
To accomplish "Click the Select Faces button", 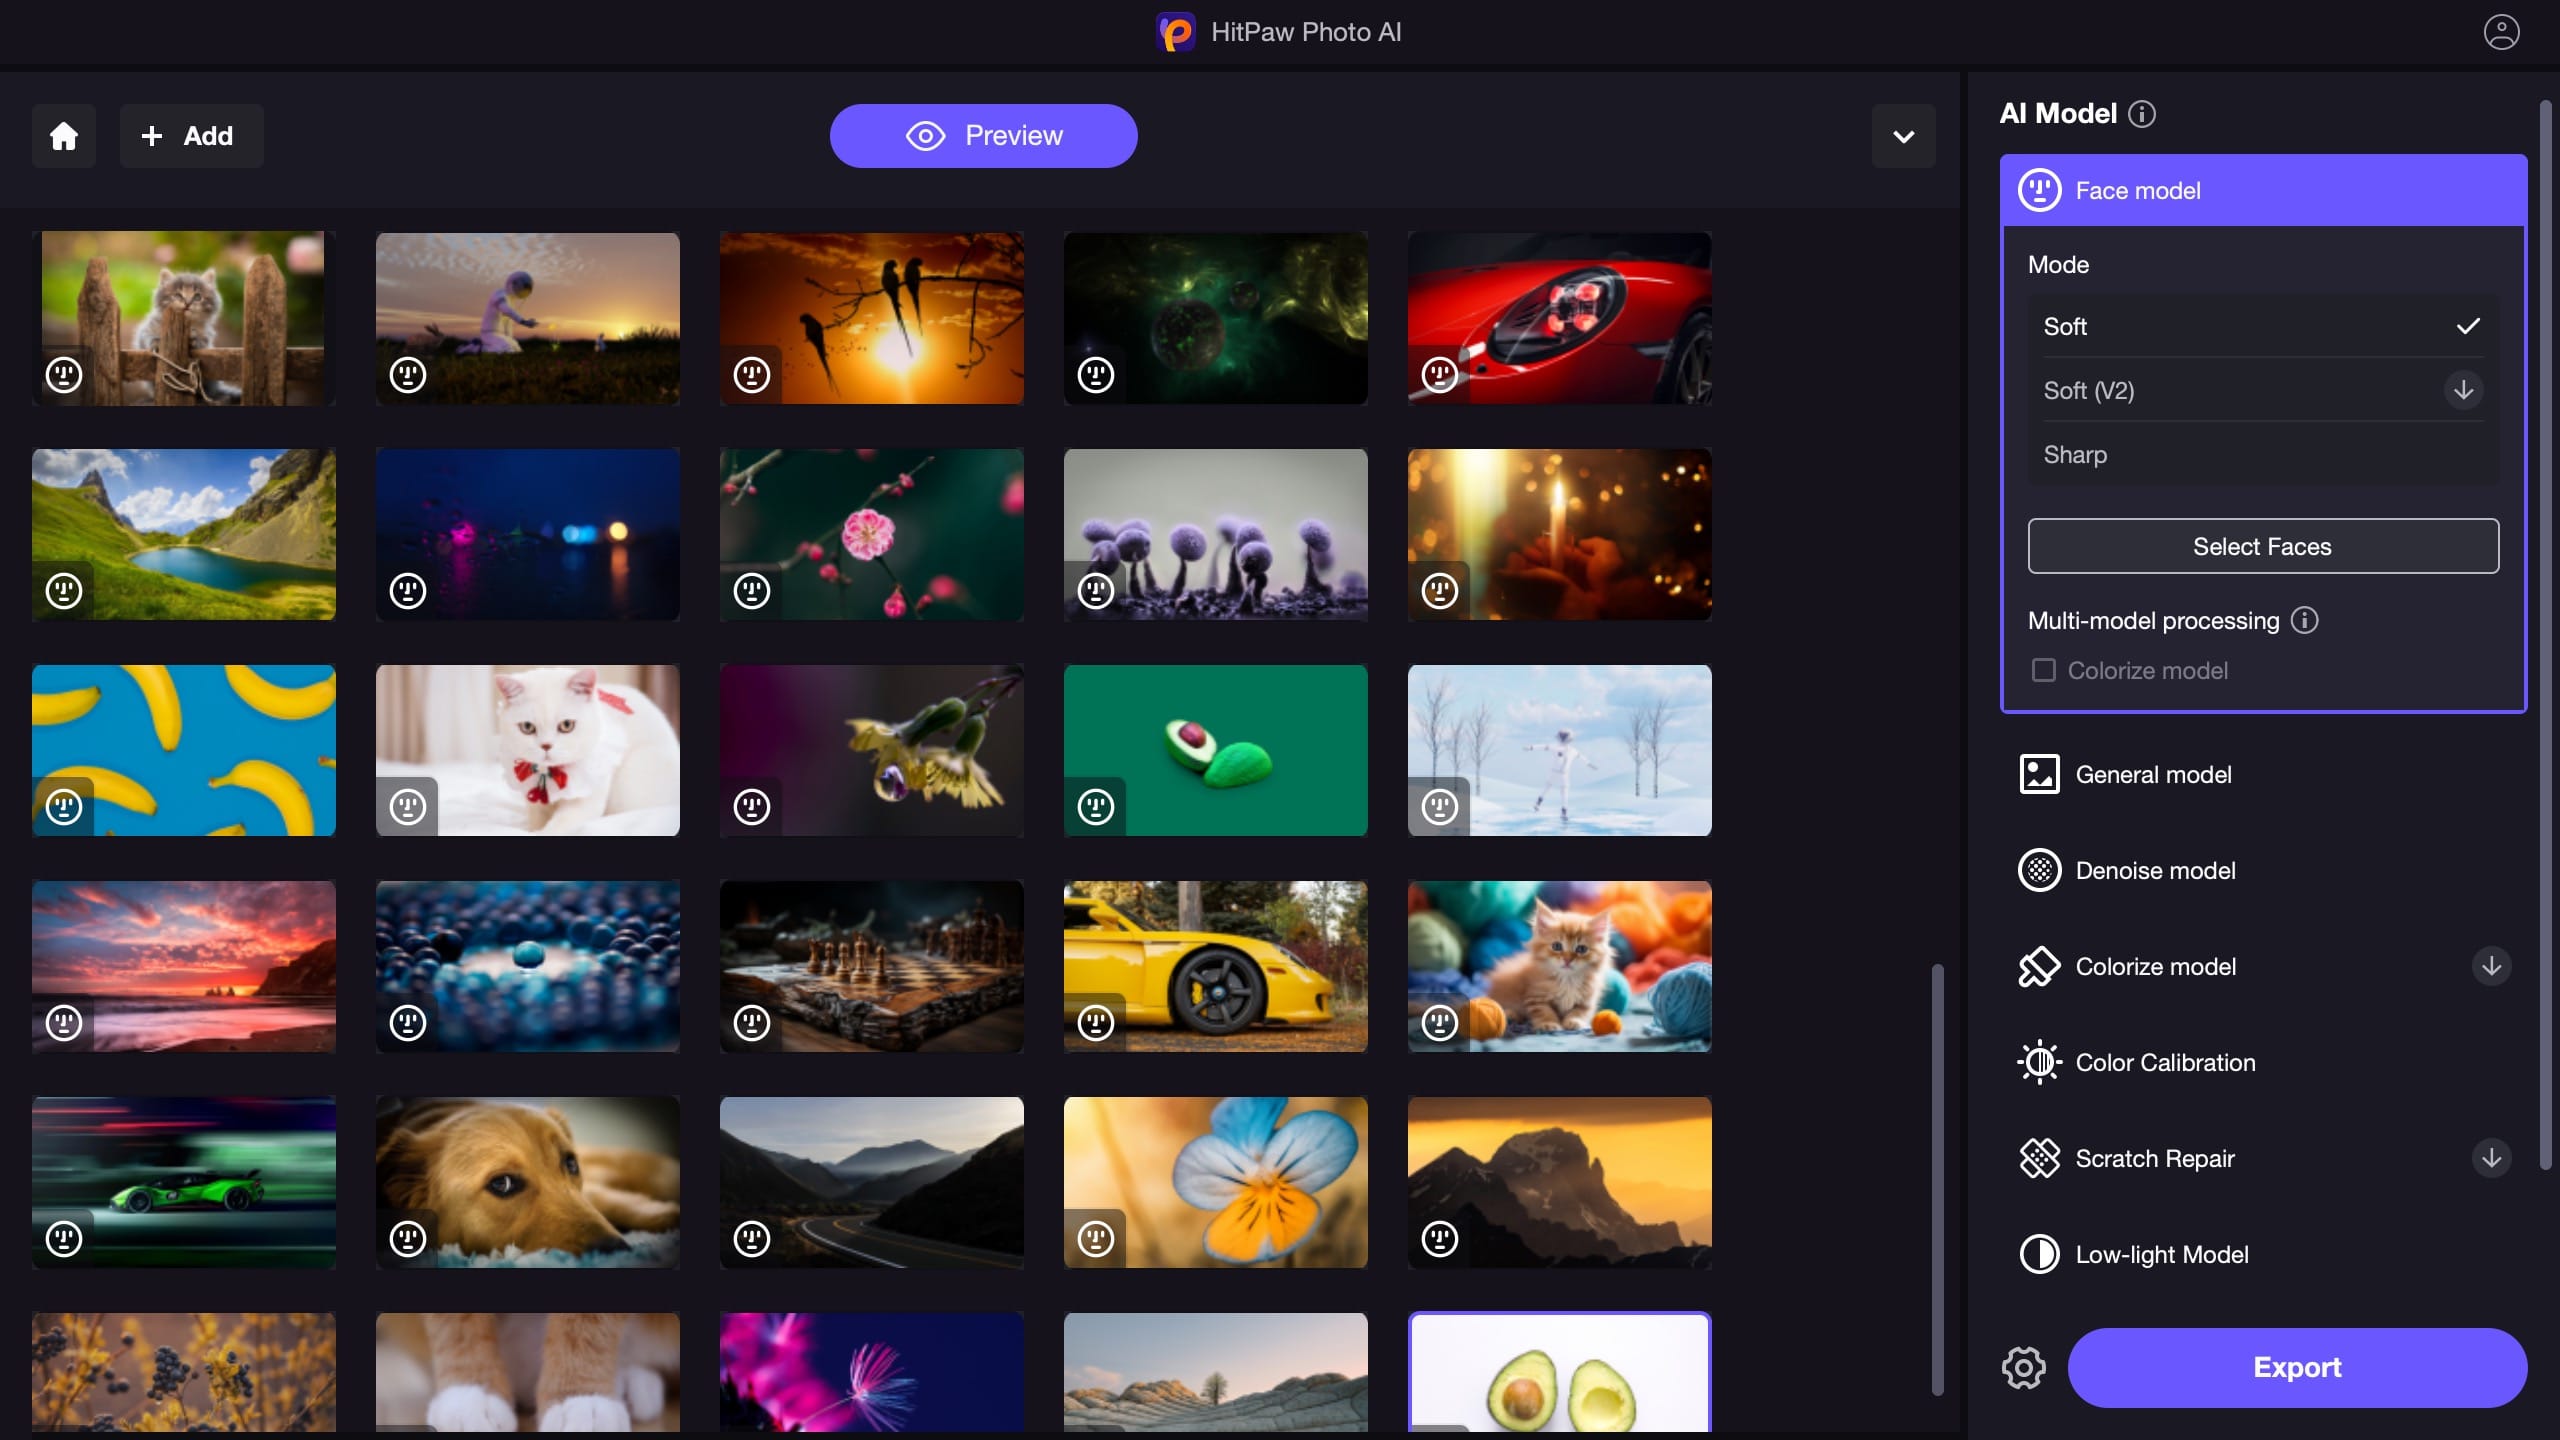I will [x=2262, y=547].
